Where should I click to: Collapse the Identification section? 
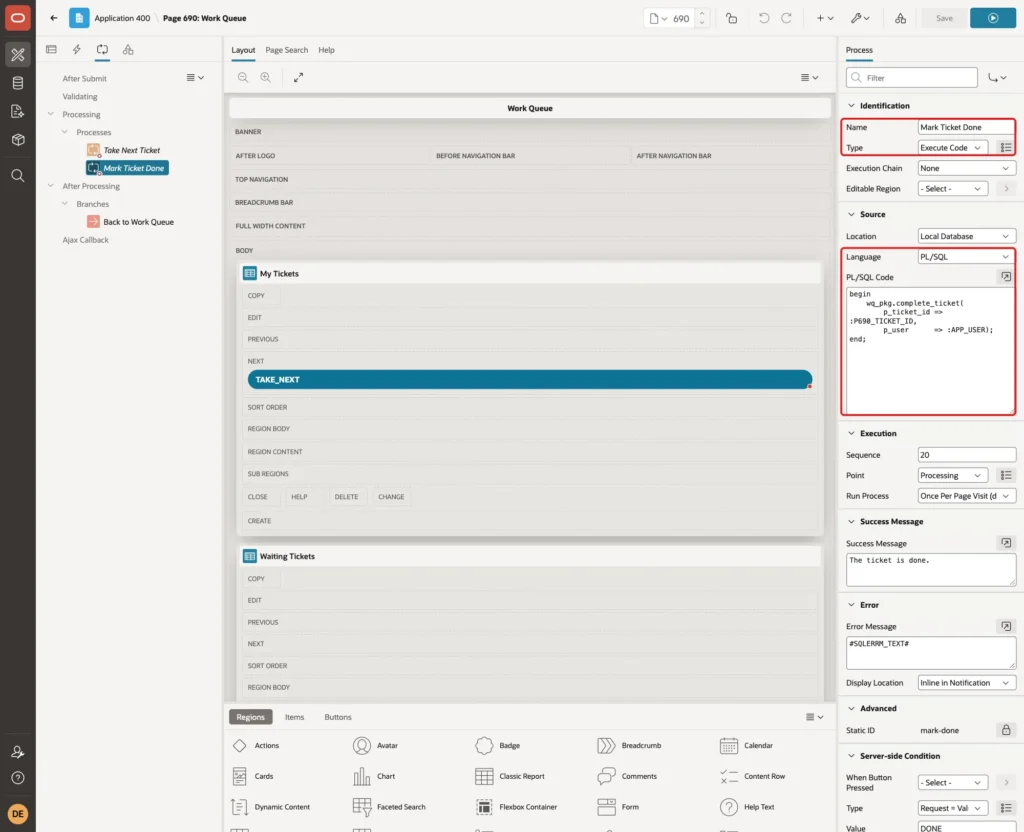[851, 105]
